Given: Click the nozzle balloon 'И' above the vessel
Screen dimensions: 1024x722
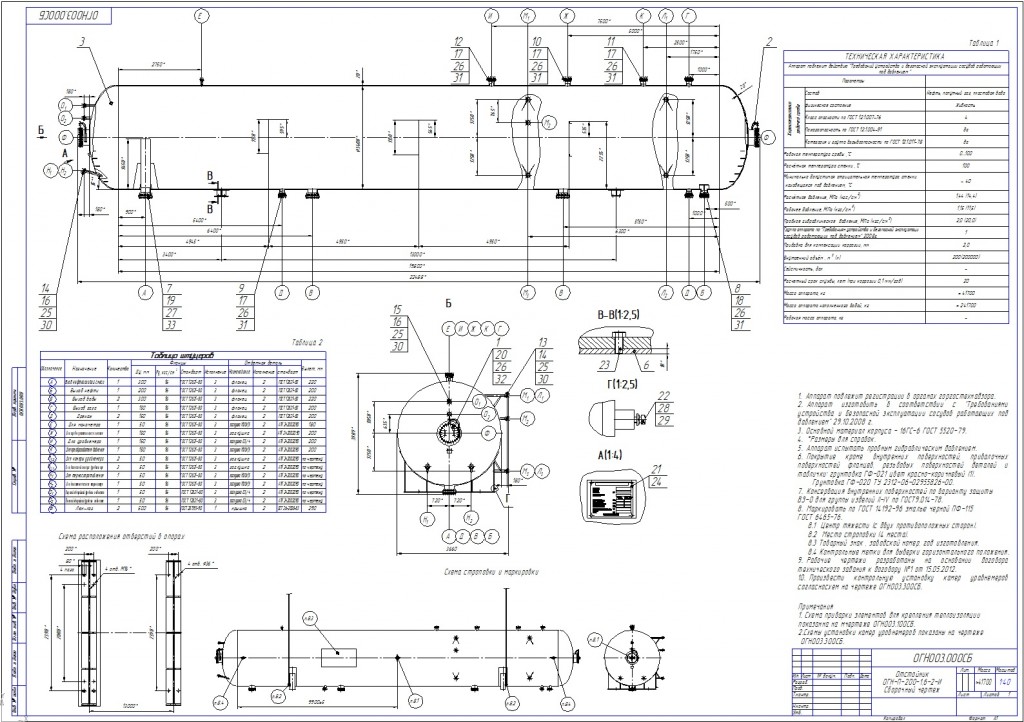Looking at the screenshot, I should coord(491,16).
